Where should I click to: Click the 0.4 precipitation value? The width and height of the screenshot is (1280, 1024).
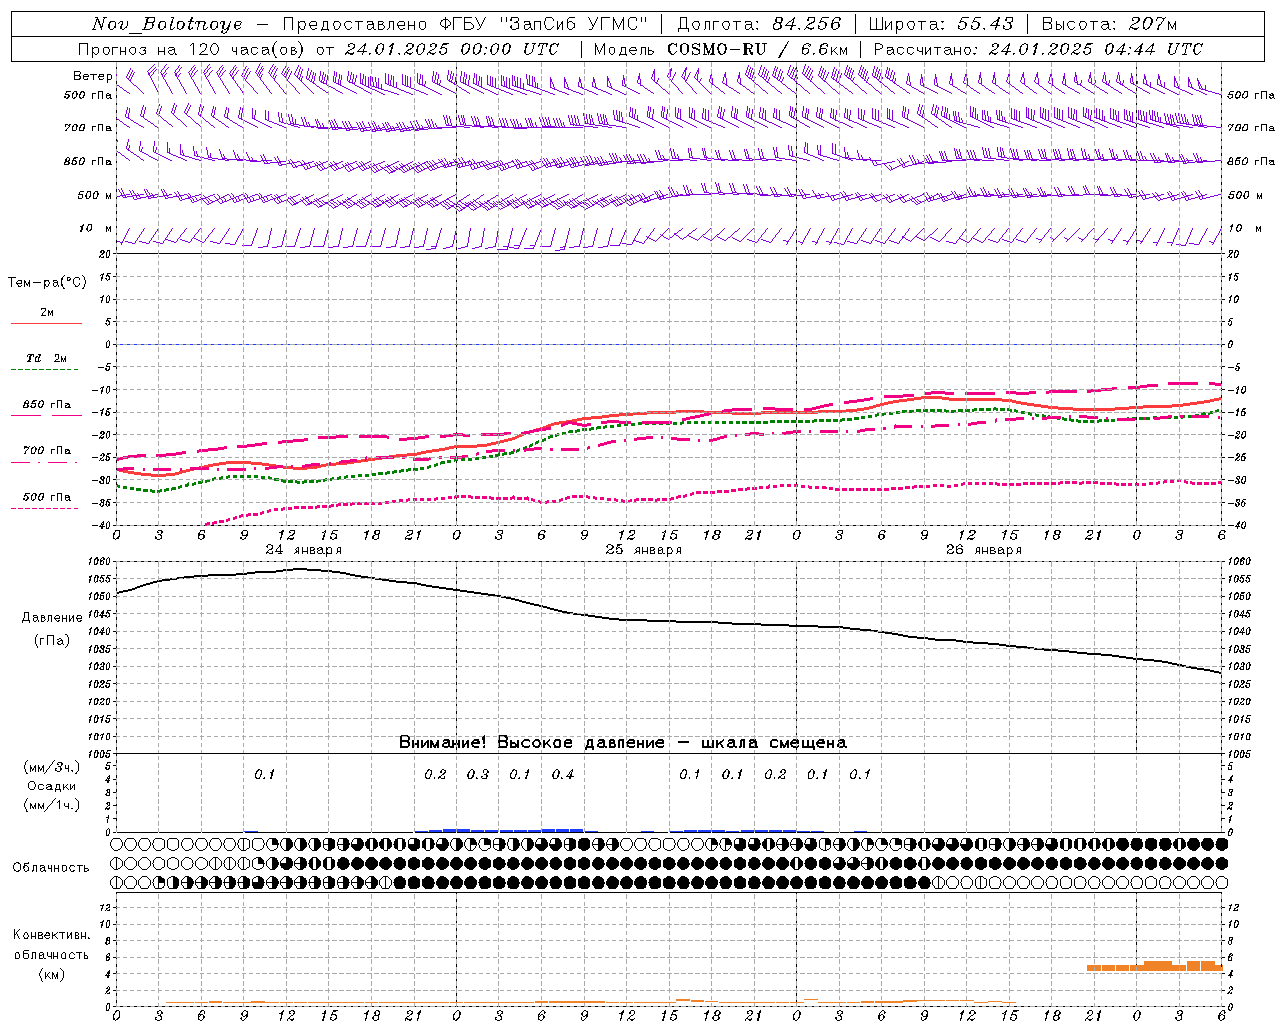tap(563, 775)
